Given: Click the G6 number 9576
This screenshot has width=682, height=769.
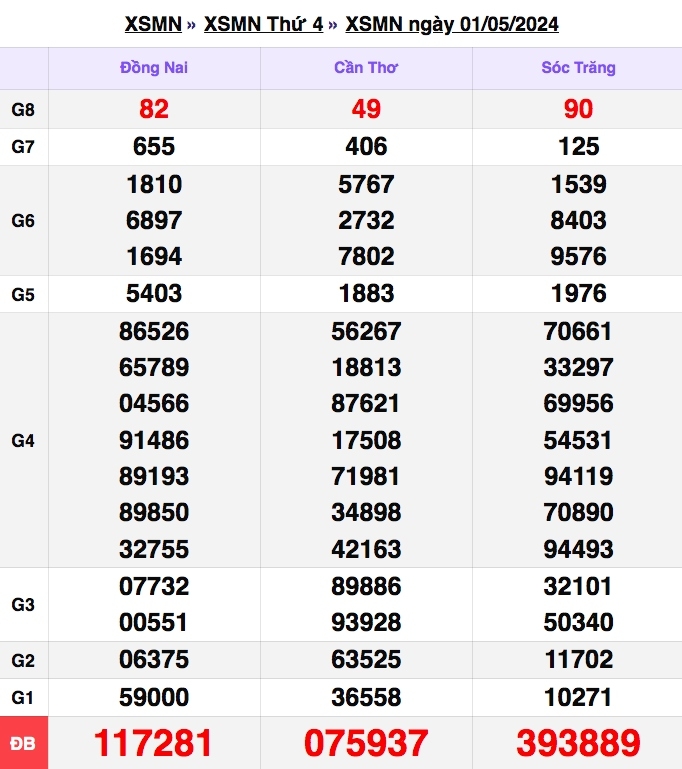Looking at the screenshot, I should click(579, 256).
